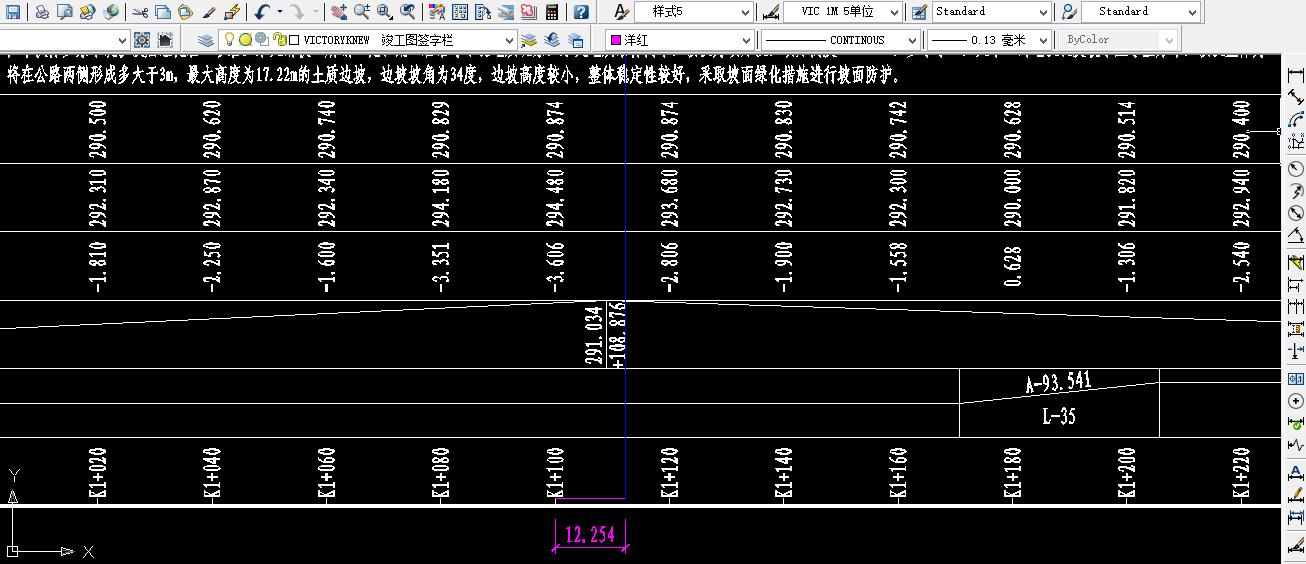This screenshot has height=564, width=1306.
Task: Open the 0.13 毫米 lineweight dropdown
Action: tap(988, 40)
